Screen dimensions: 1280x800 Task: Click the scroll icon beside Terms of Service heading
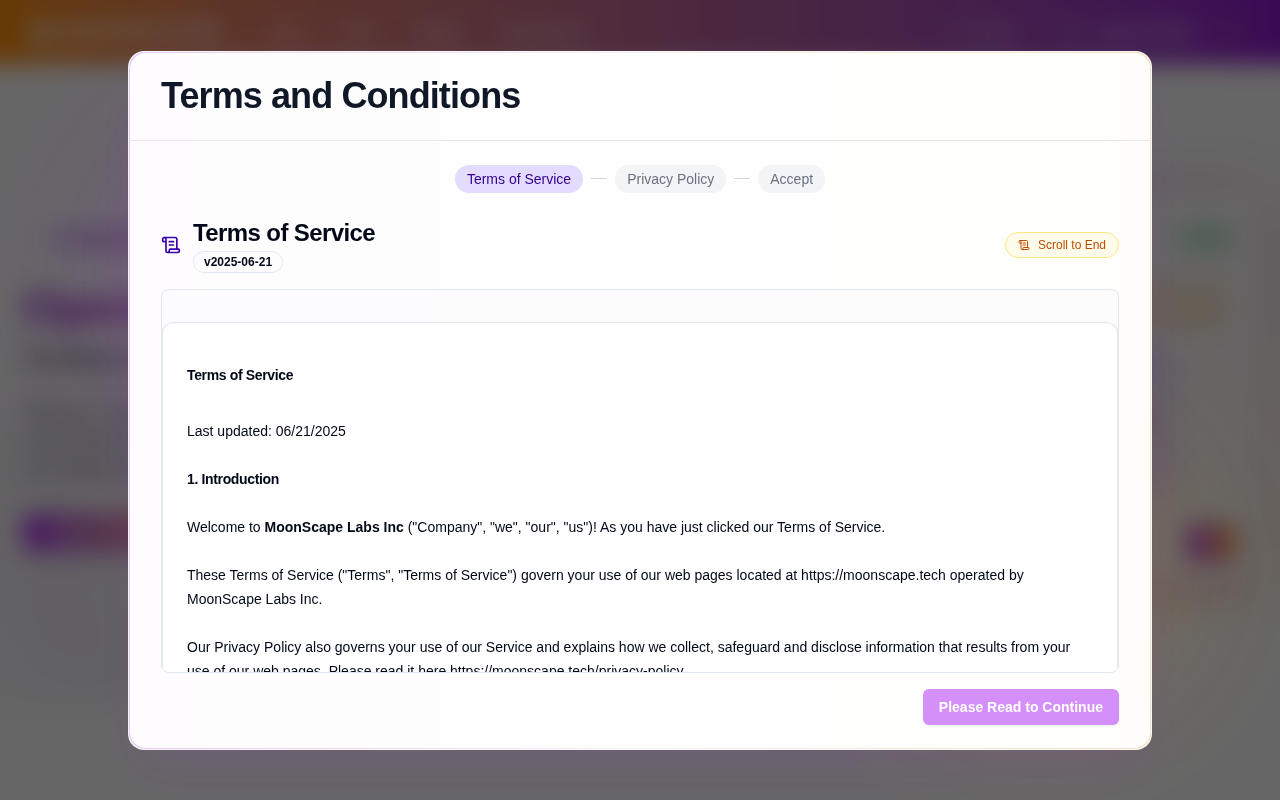(171, 245)
